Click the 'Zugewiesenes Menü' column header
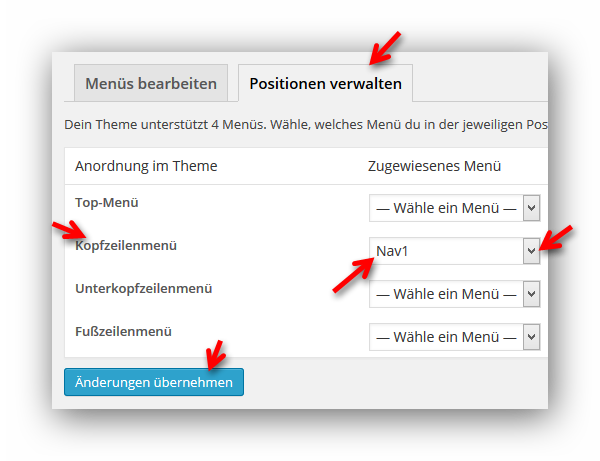 tap(434, 166)
